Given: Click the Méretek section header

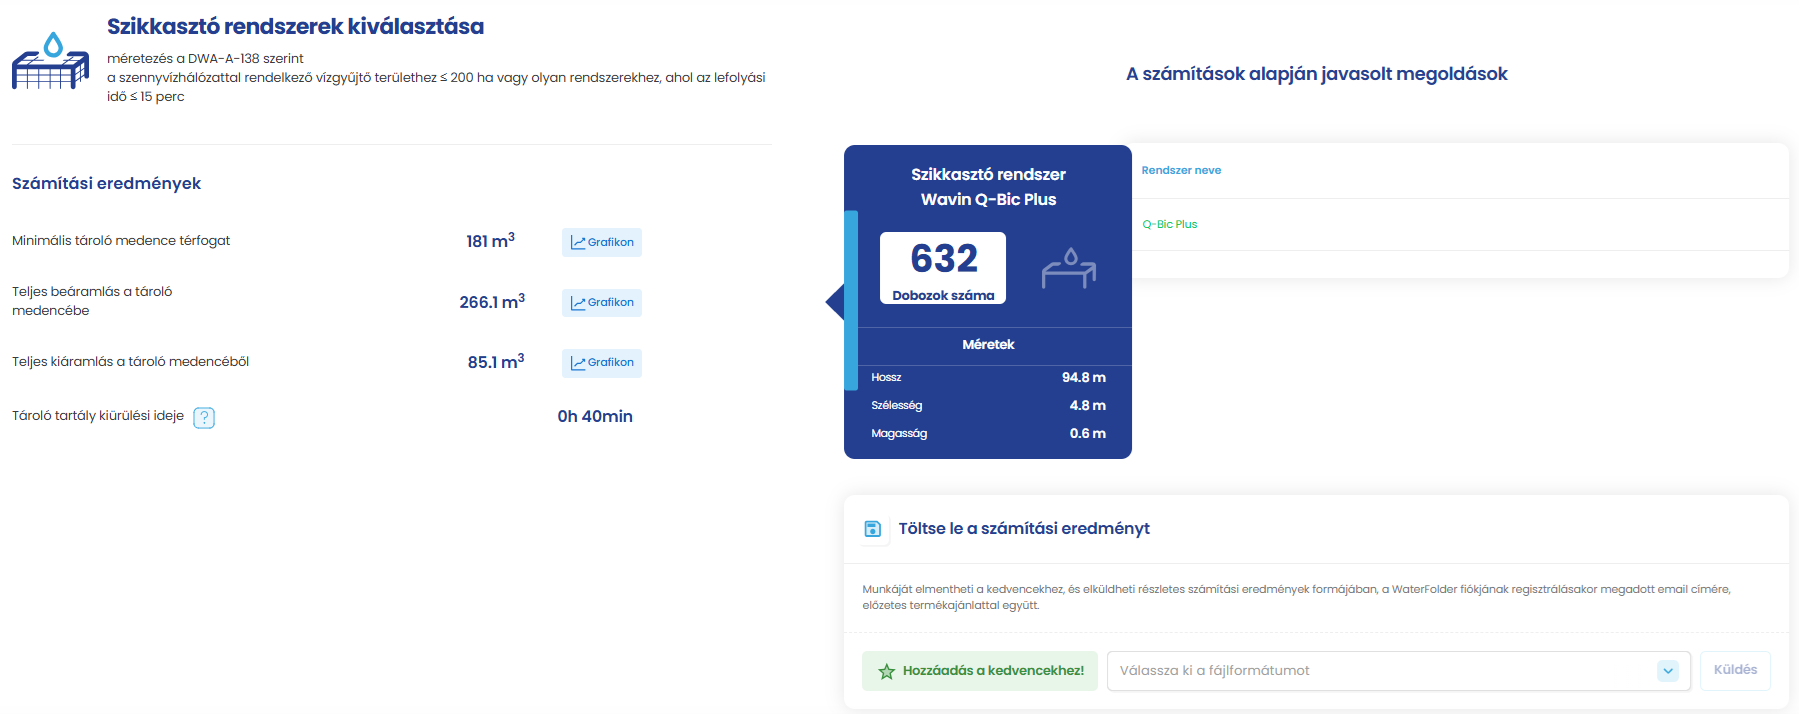Looking at the screenshot, I should coord(988,345).
